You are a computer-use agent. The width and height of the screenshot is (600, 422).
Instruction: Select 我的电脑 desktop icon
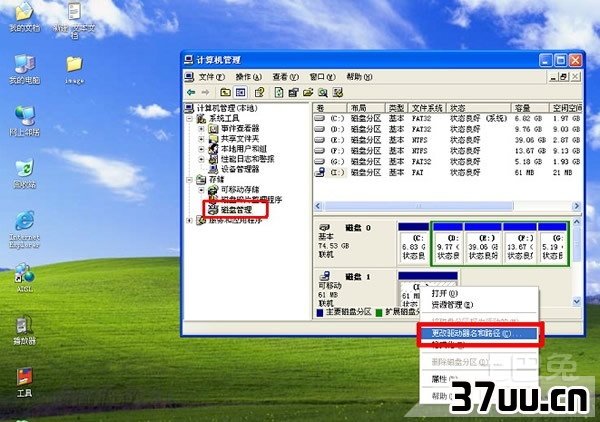[24, 69]
